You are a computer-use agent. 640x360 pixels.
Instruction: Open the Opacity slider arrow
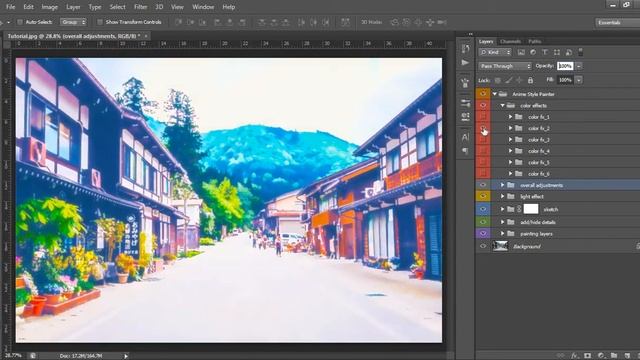pos(579,66)
